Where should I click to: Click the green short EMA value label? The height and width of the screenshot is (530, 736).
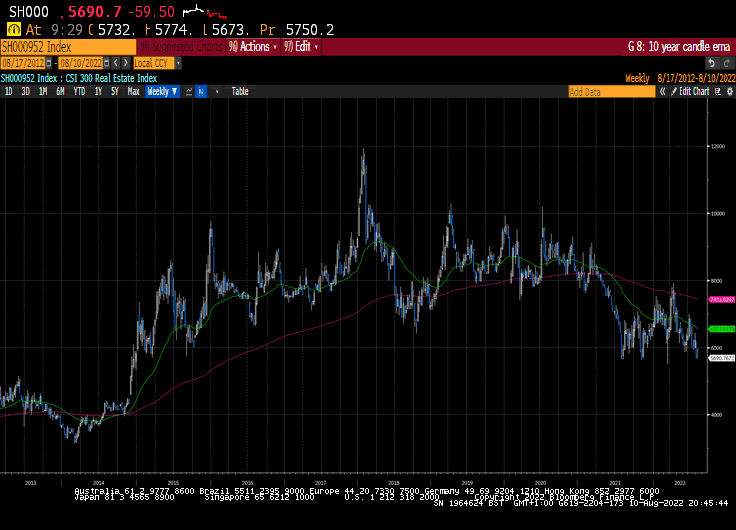pos(721,329)
